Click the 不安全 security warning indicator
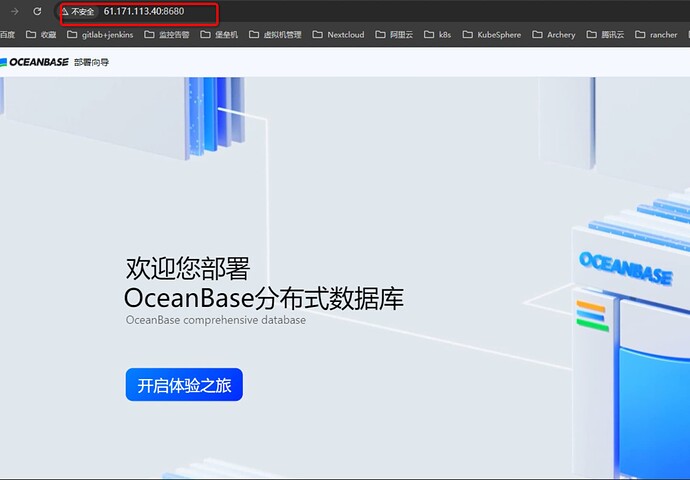This screenshot has width=690, height=480. point(77,11)
